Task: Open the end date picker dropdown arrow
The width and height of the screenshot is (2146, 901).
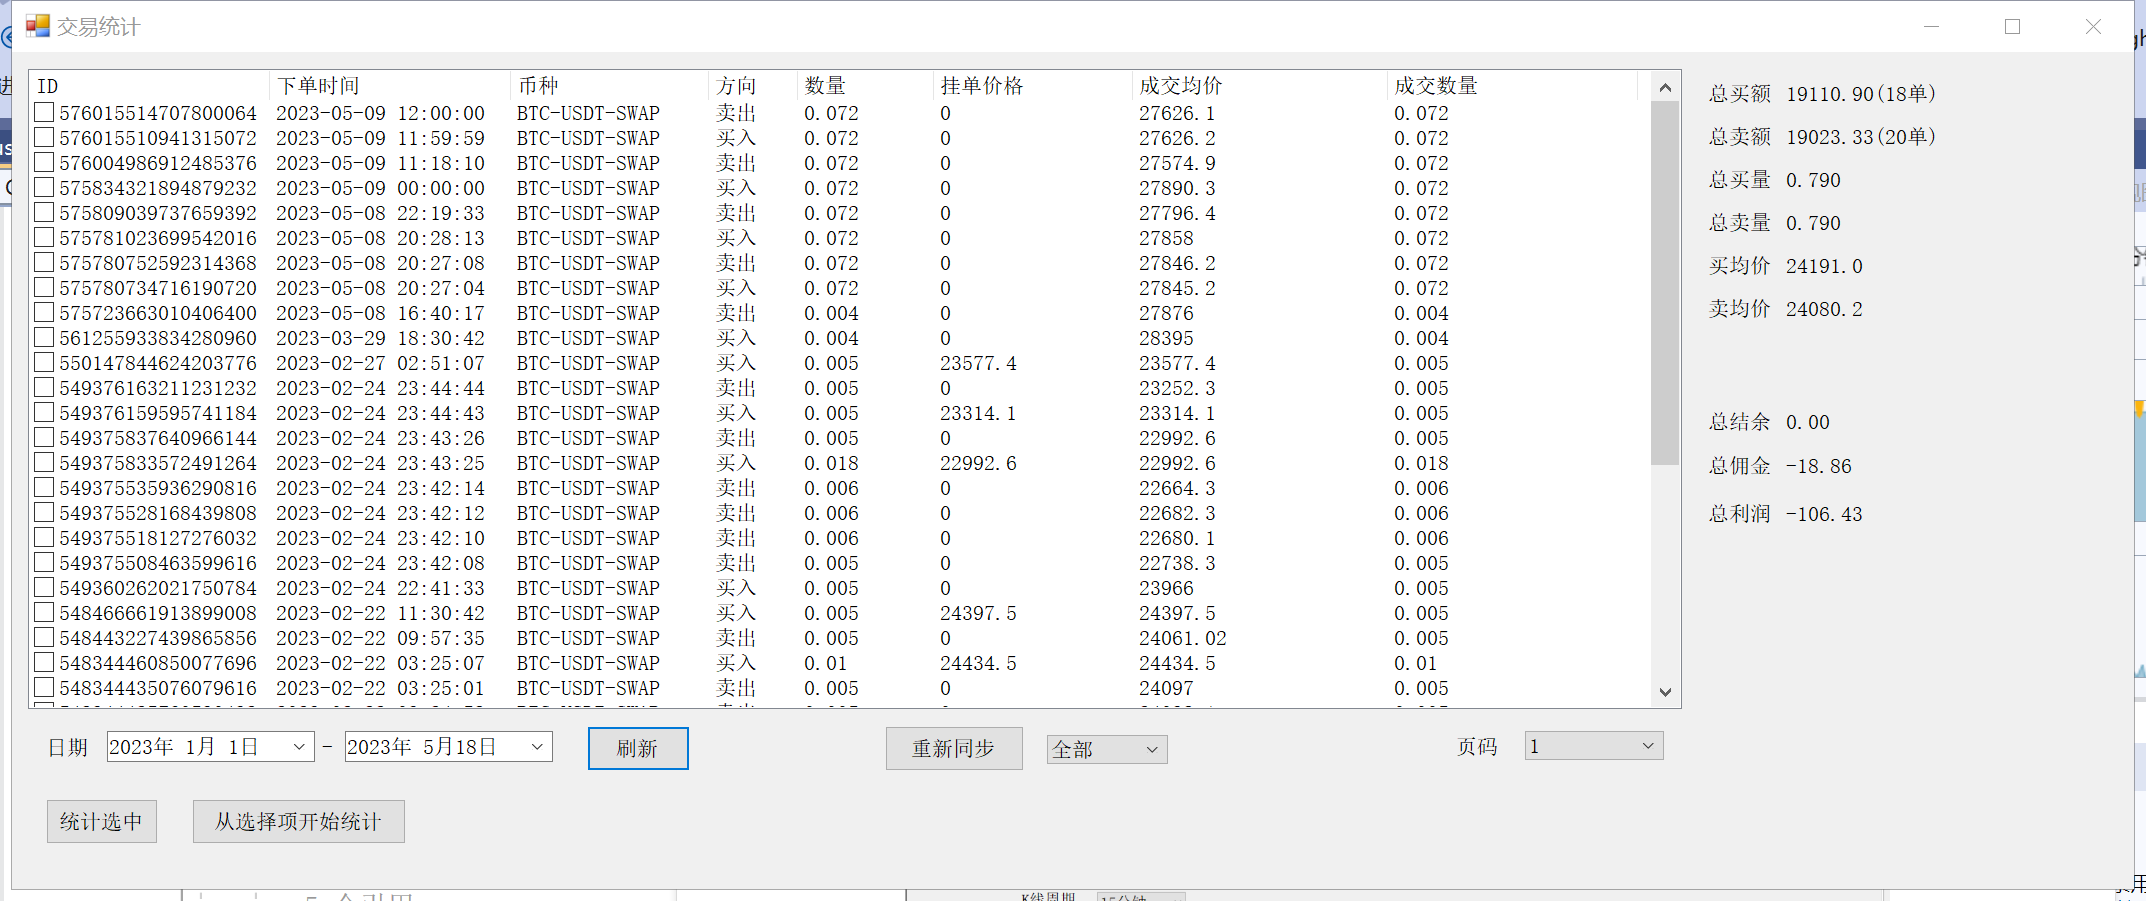Action: click(537, 746)
